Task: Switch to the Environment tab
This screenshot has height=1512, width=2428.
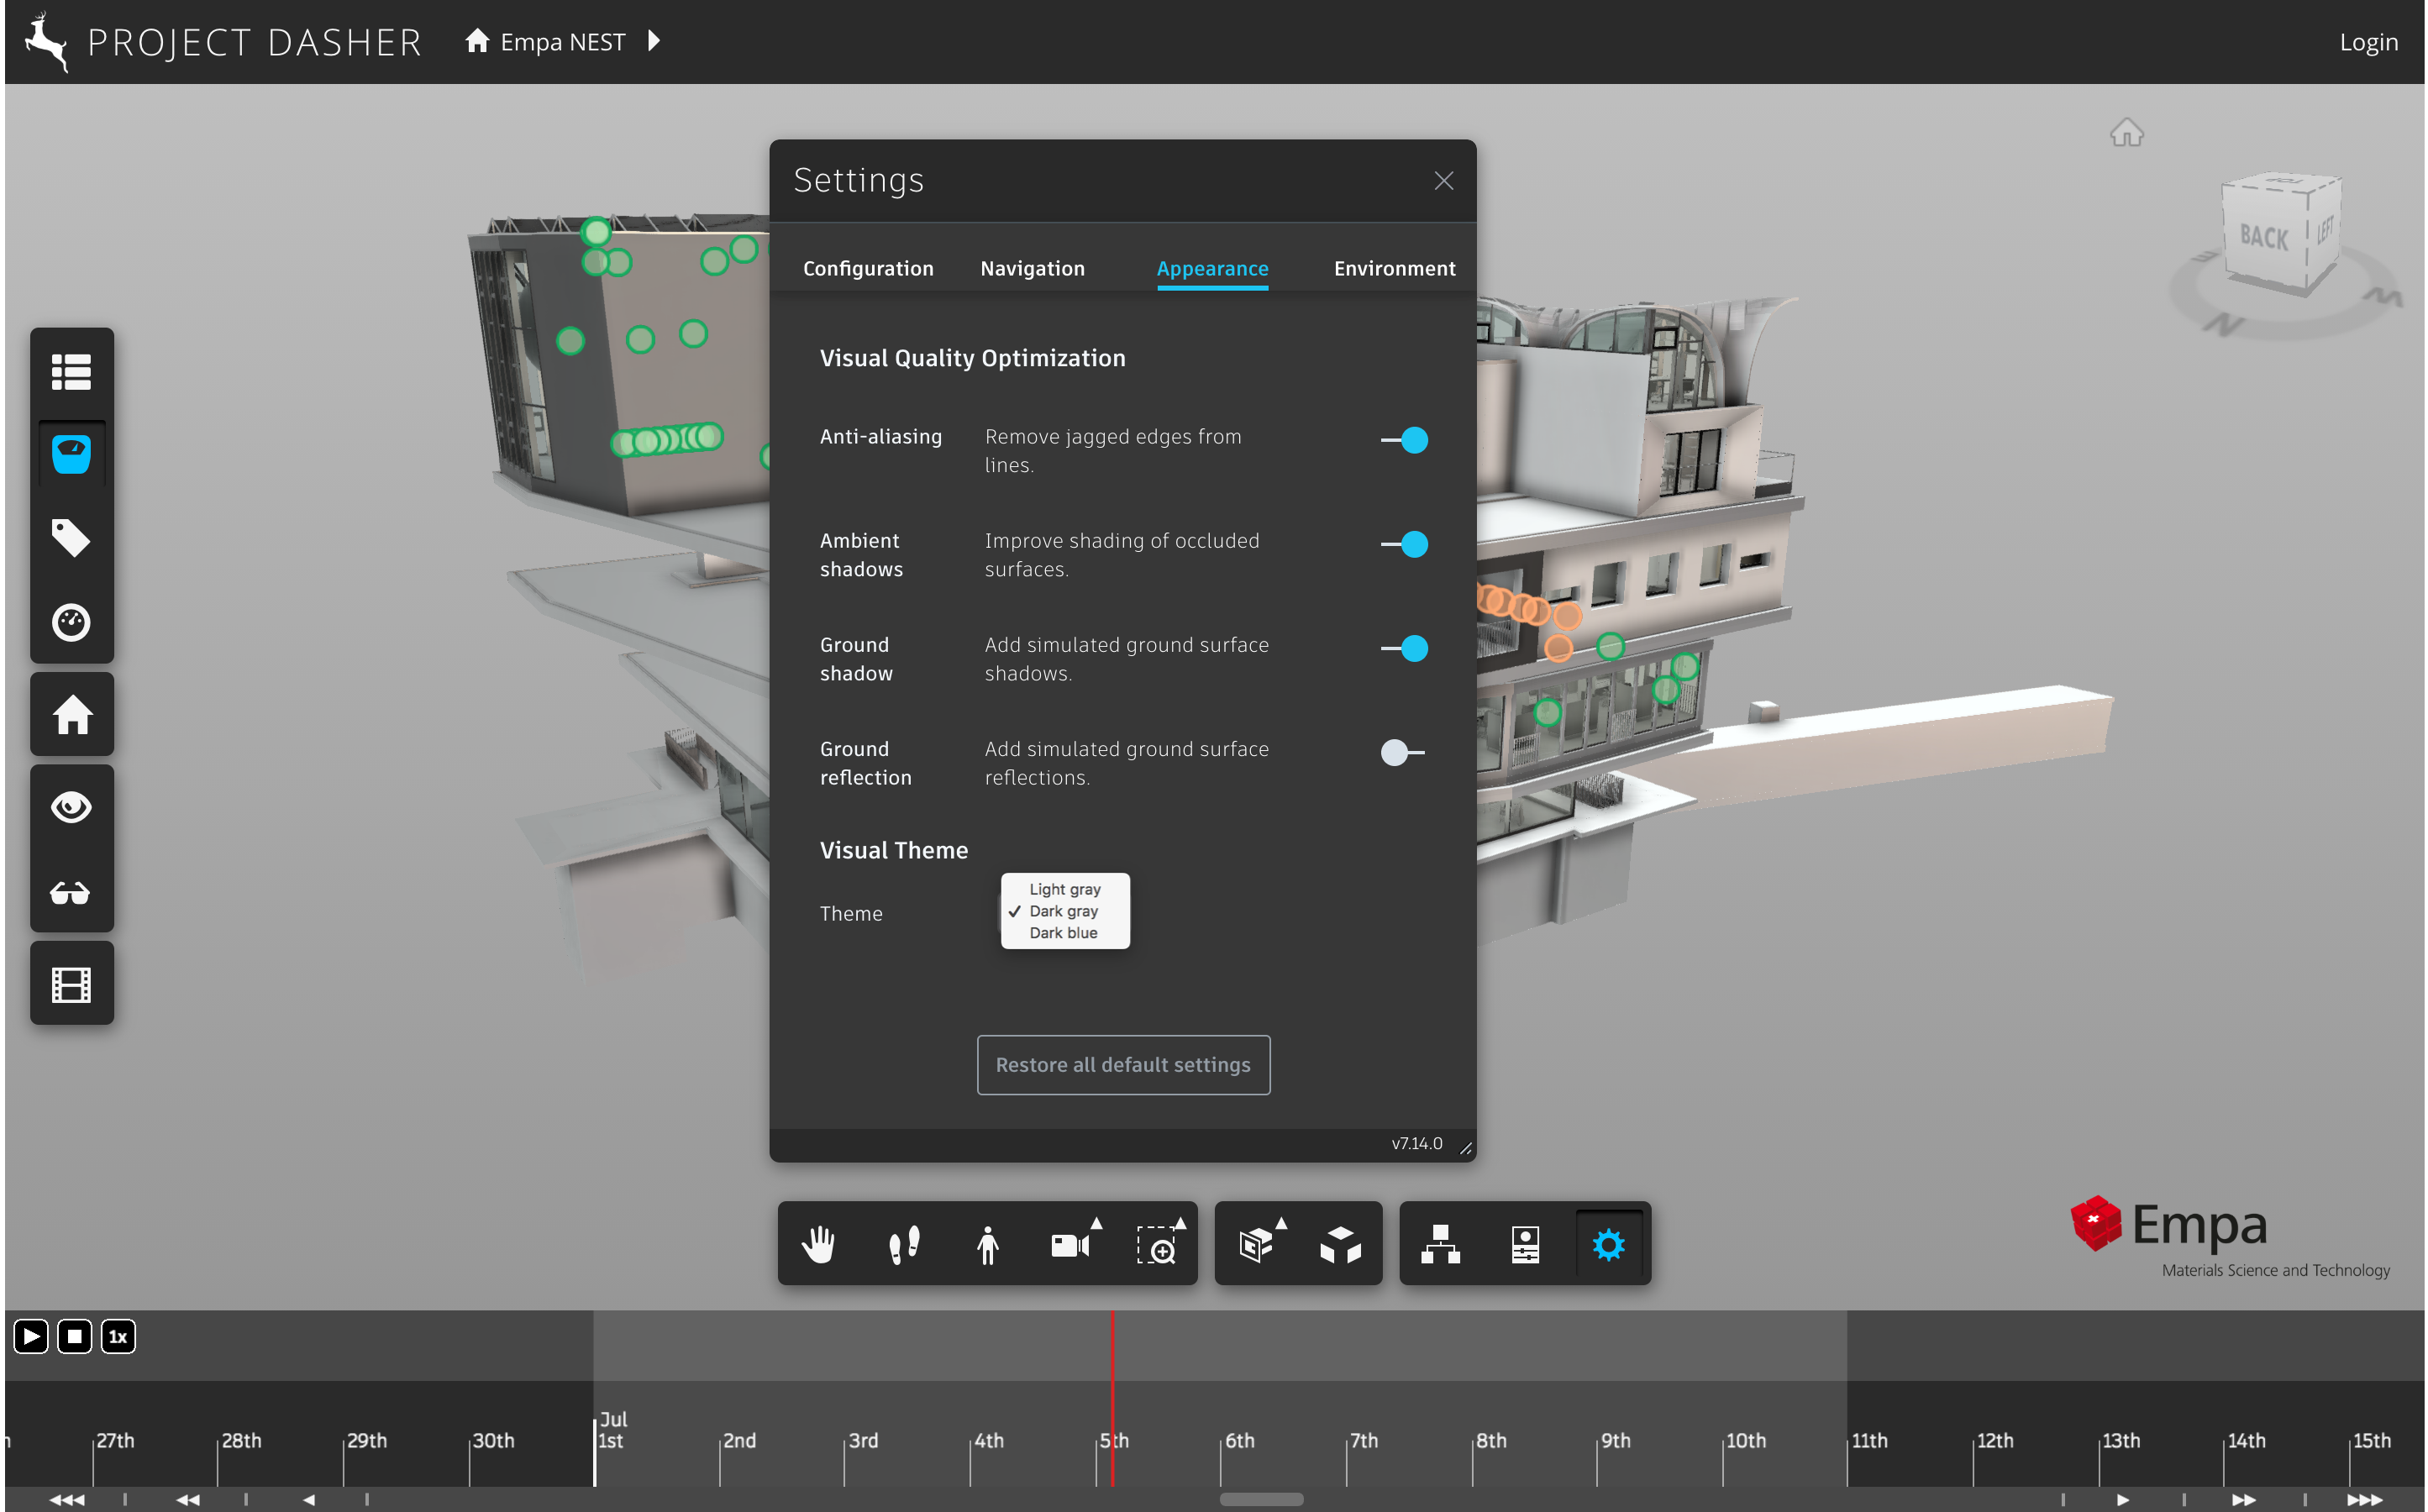Action: tap(1394, 268)
